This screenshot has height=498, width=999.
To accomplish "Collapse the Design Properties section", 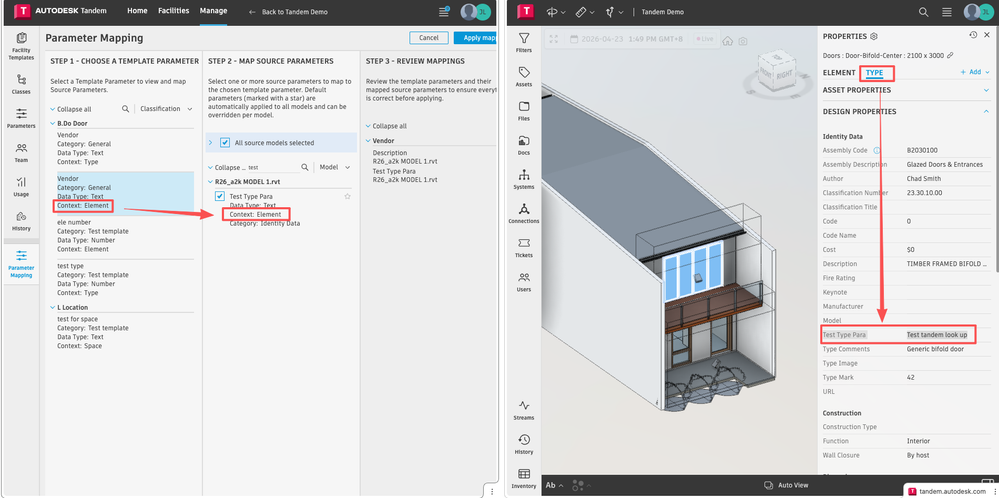I will click(987, 111).
